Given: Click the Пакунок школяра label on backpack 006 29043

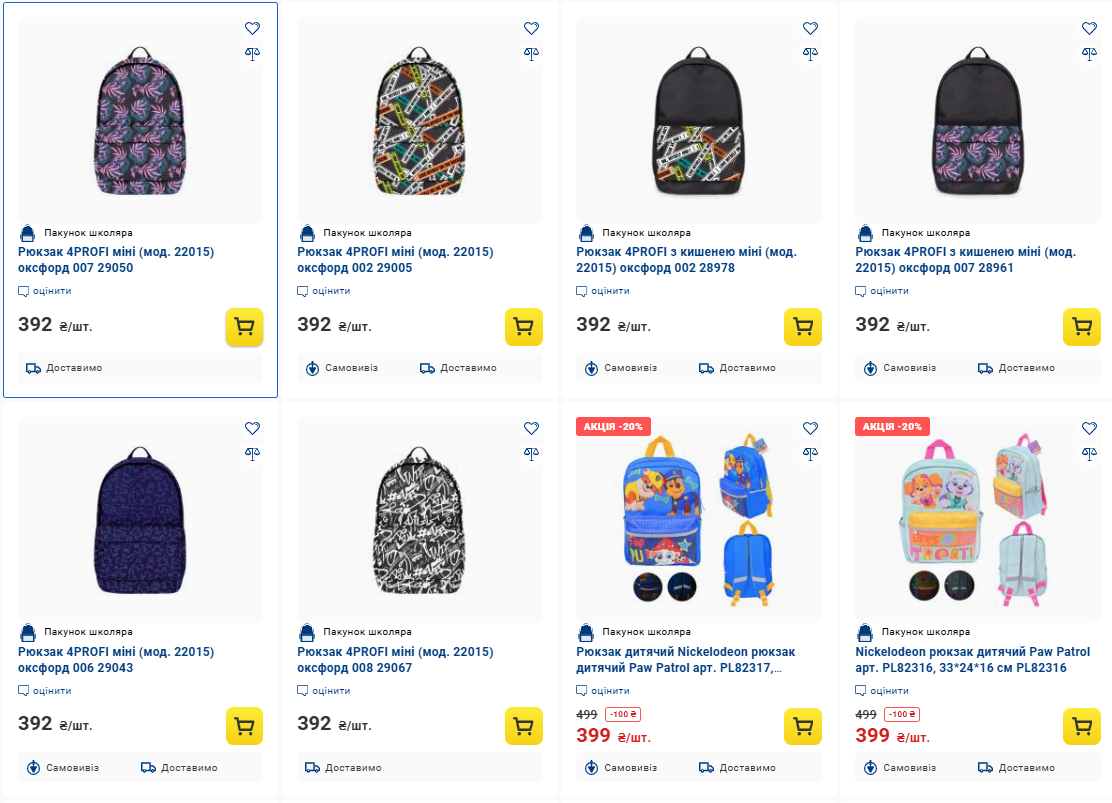Looking at the screenshot, I should [x=88, y=632].
